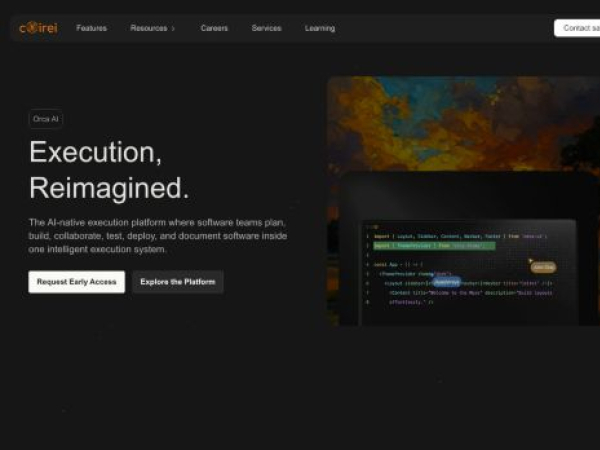Click the Execution, Reimagined. headline

[x=109, y=170]
